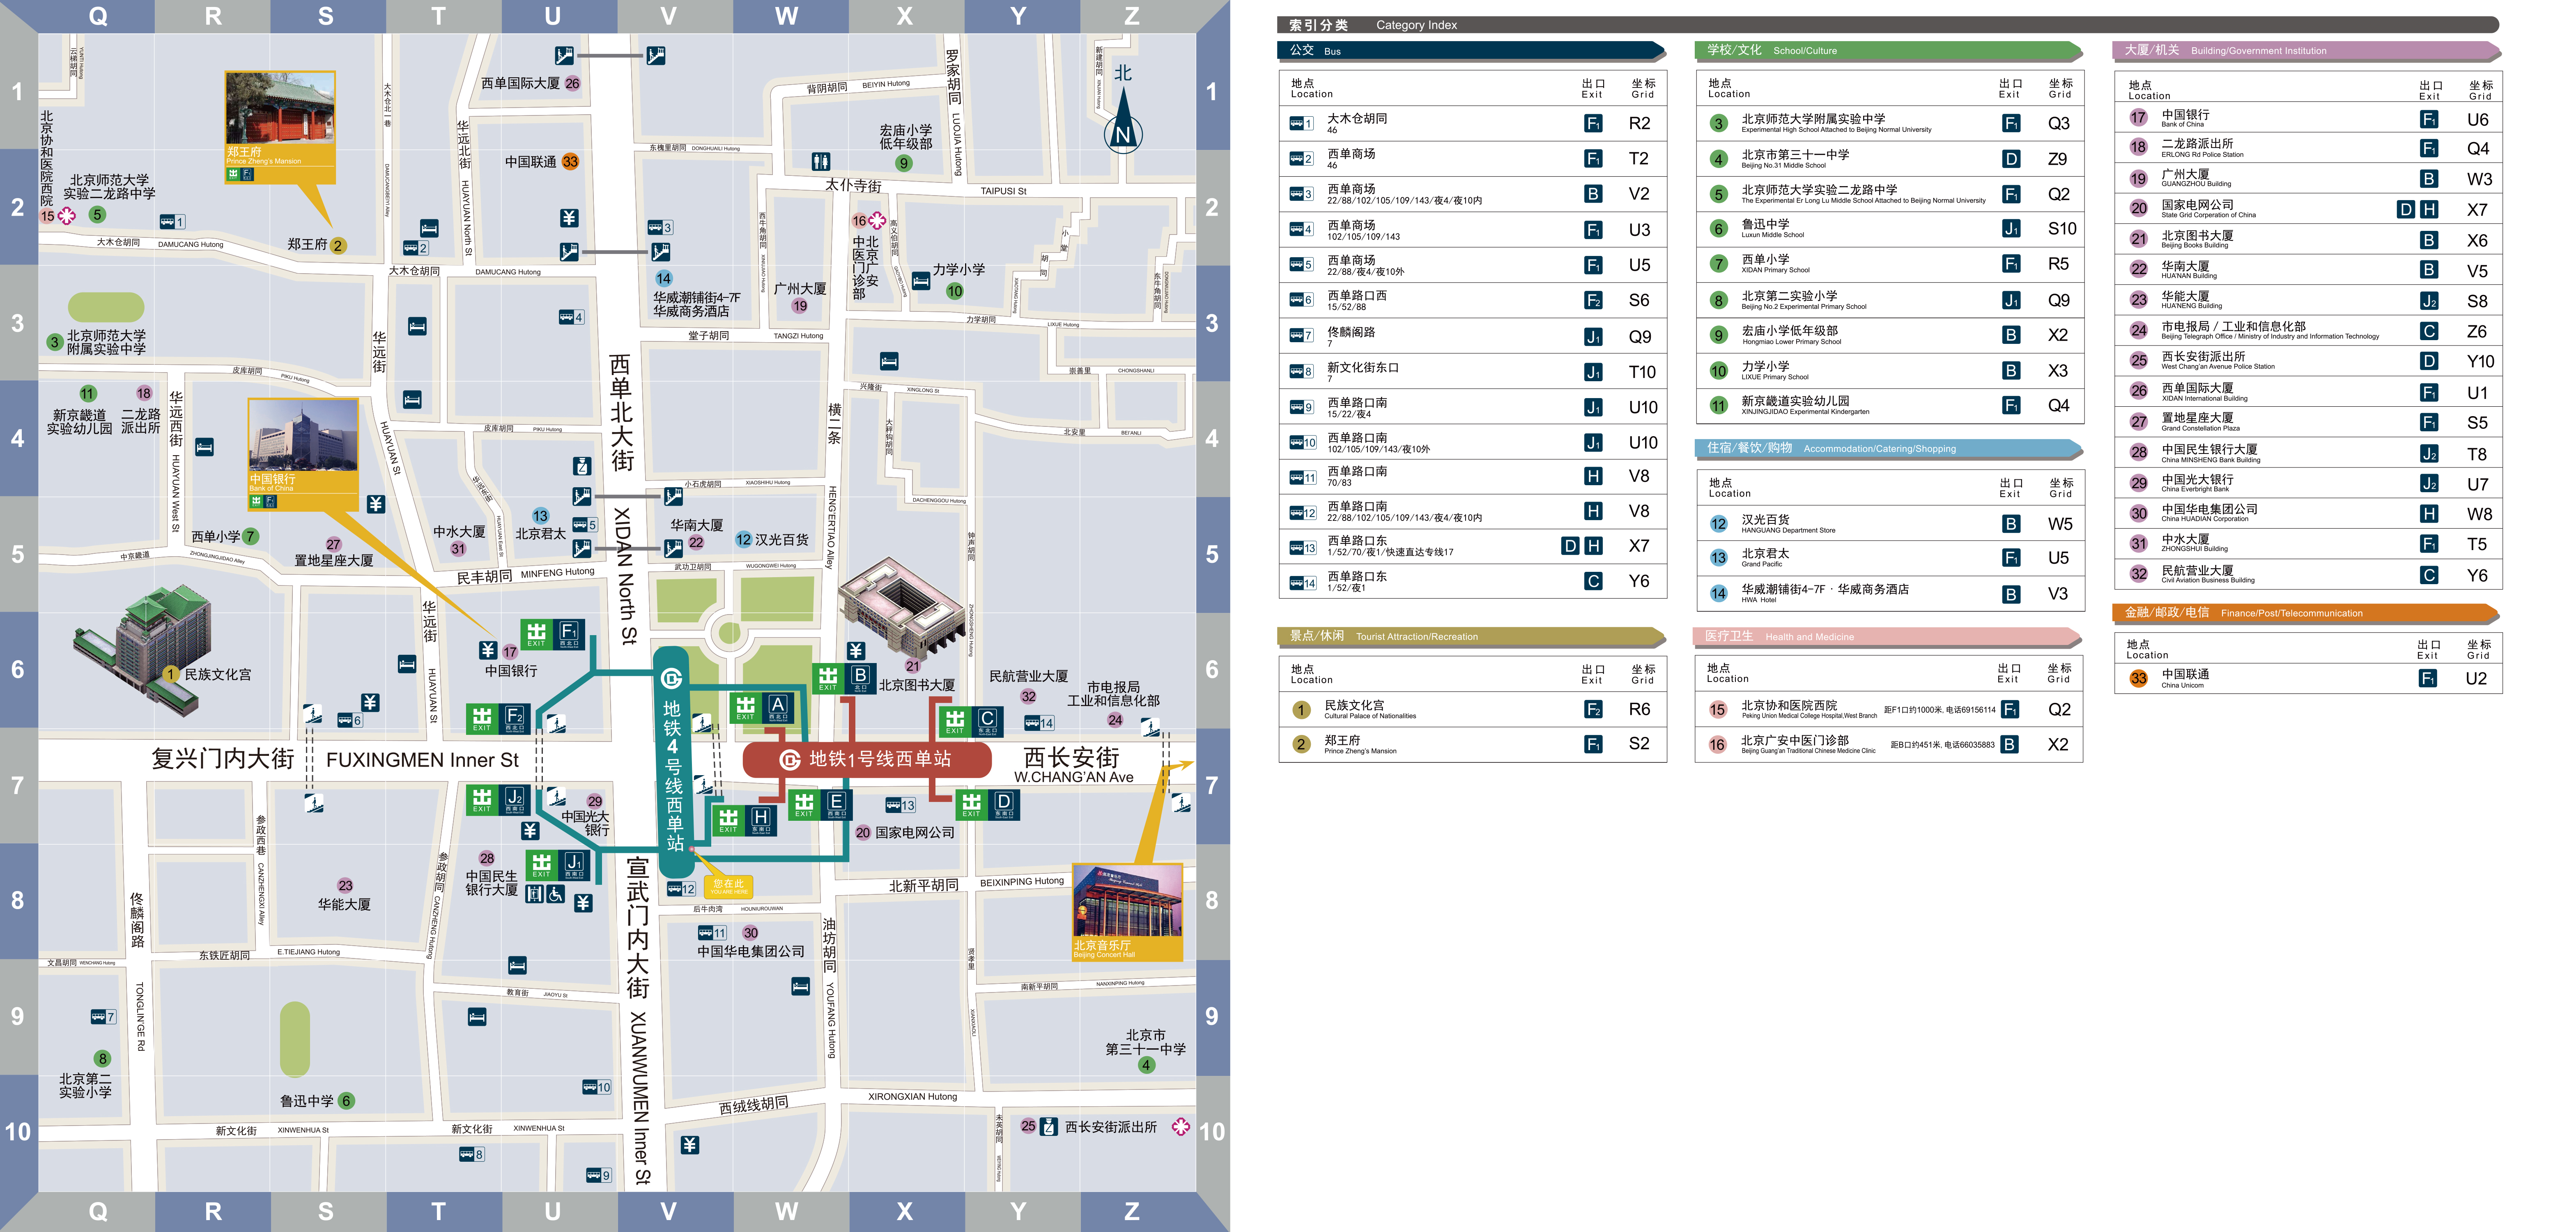
Task: Click the 民族文化宫 row in Tourist Attraction index
Action: [x=1472, y=710]
